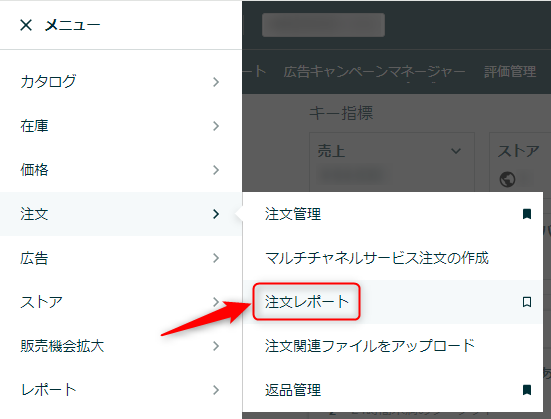
Task: Open 広告キャンペーンマネージャー link
Action: point(374,72)
